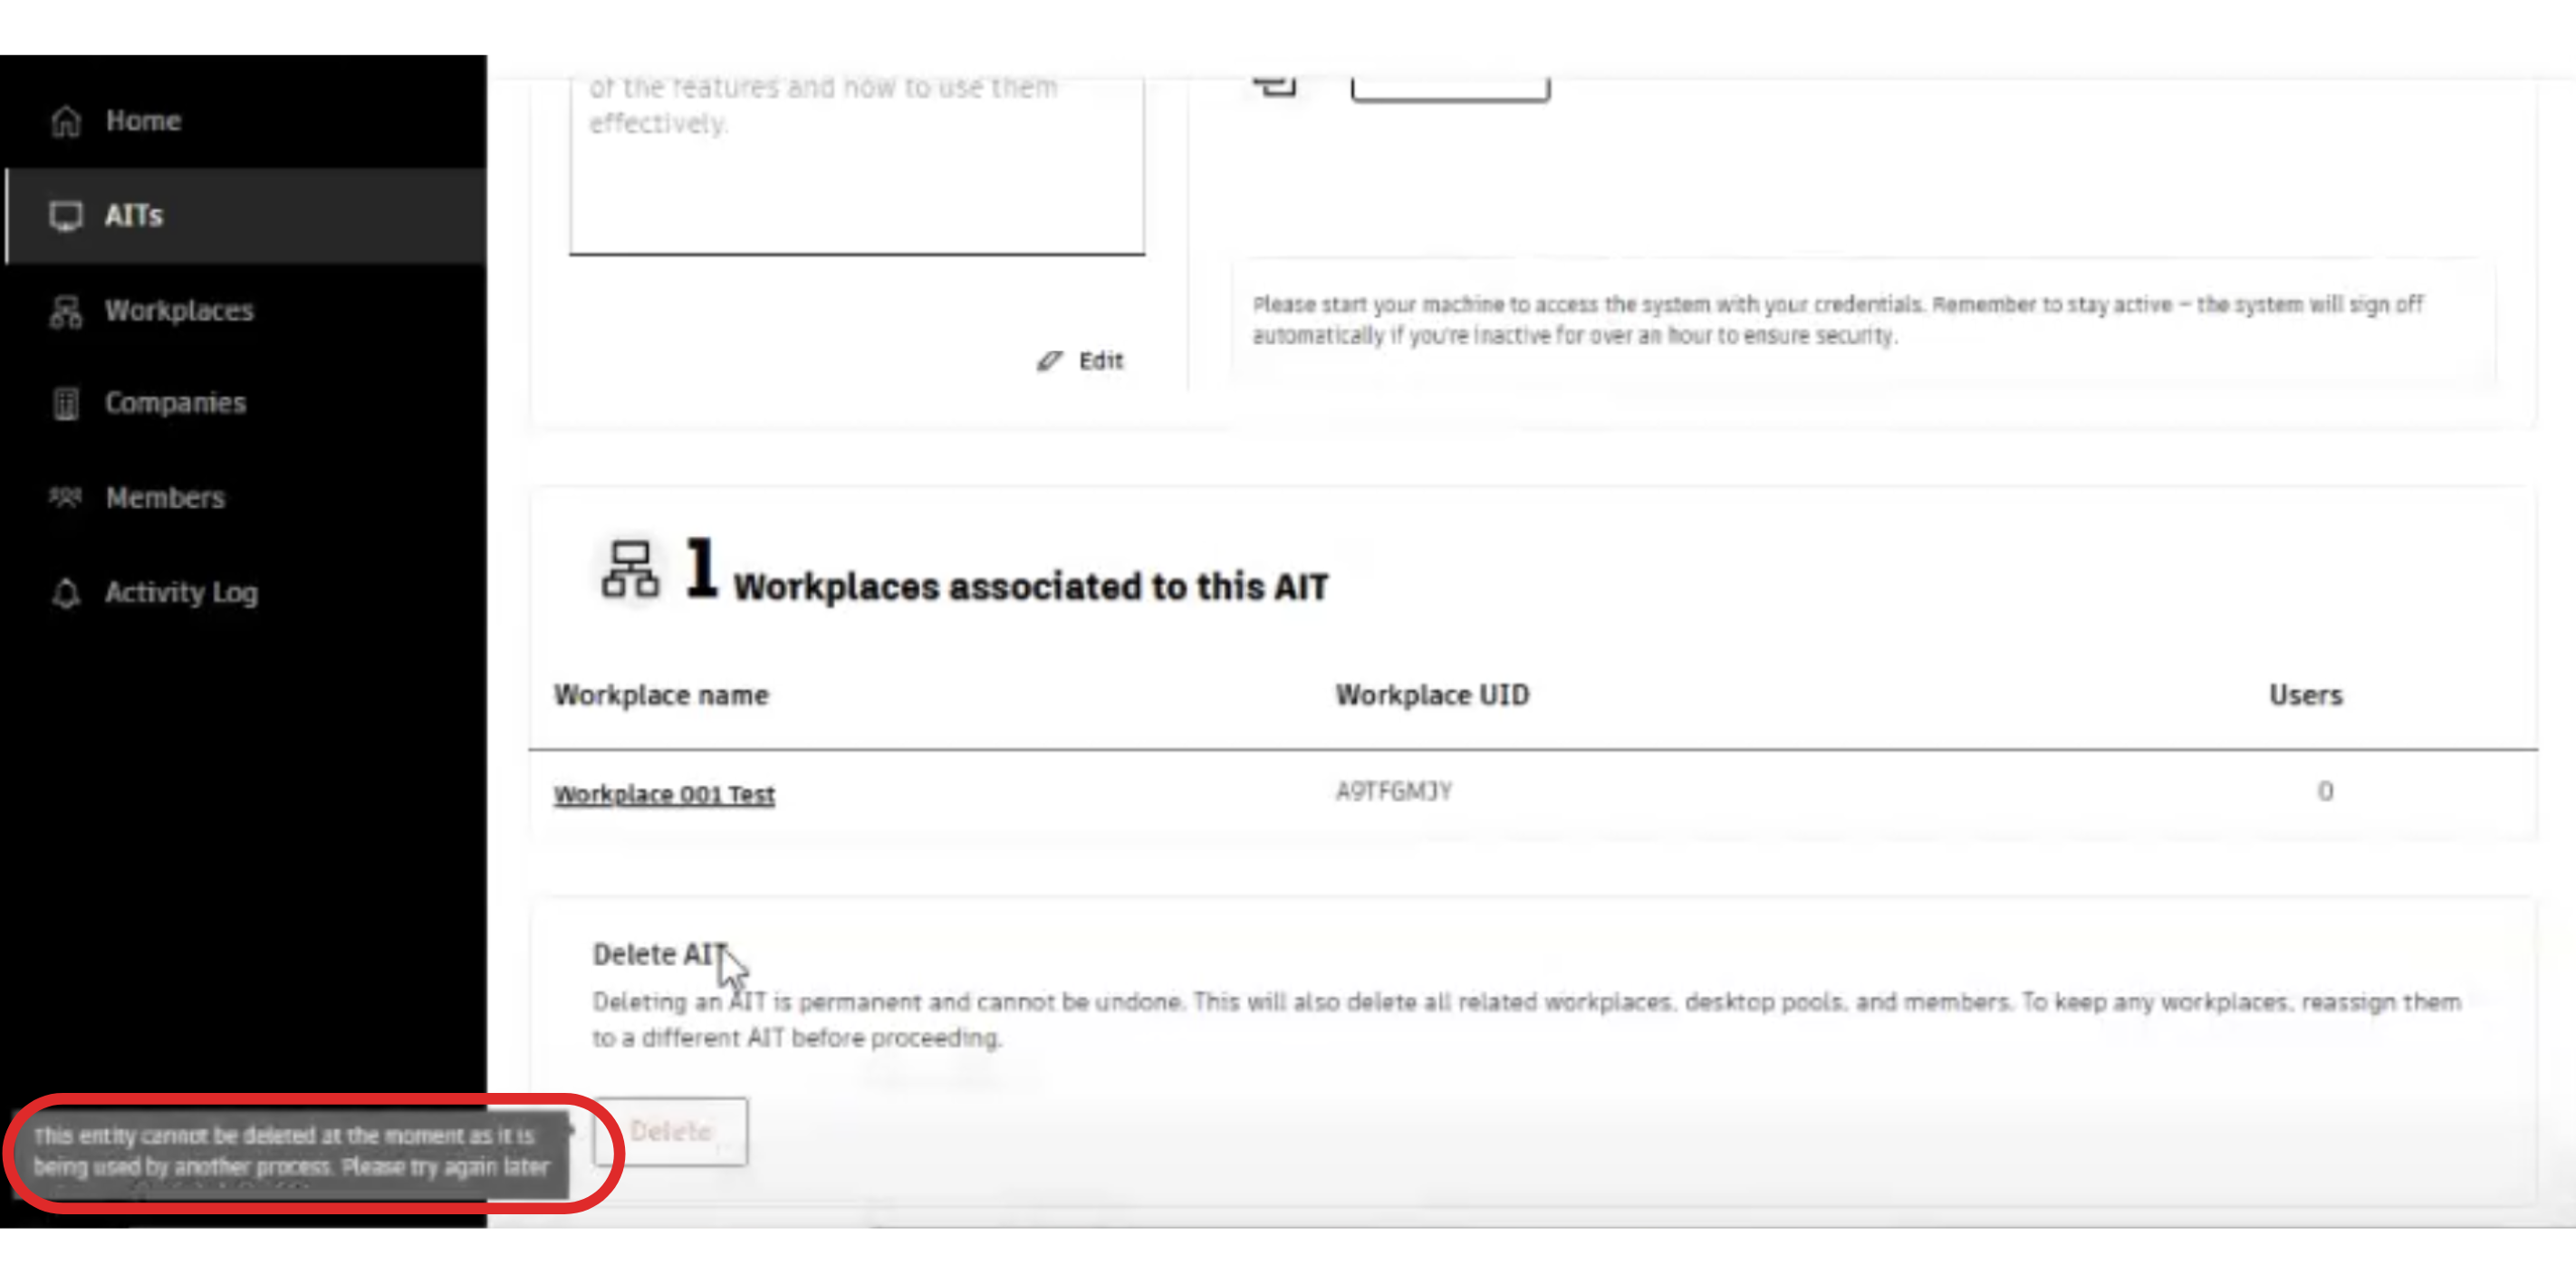Click the Workplace name column header
Image resolution: width=2576 pixels, height=1284 pixels.
tap(661, 695)
